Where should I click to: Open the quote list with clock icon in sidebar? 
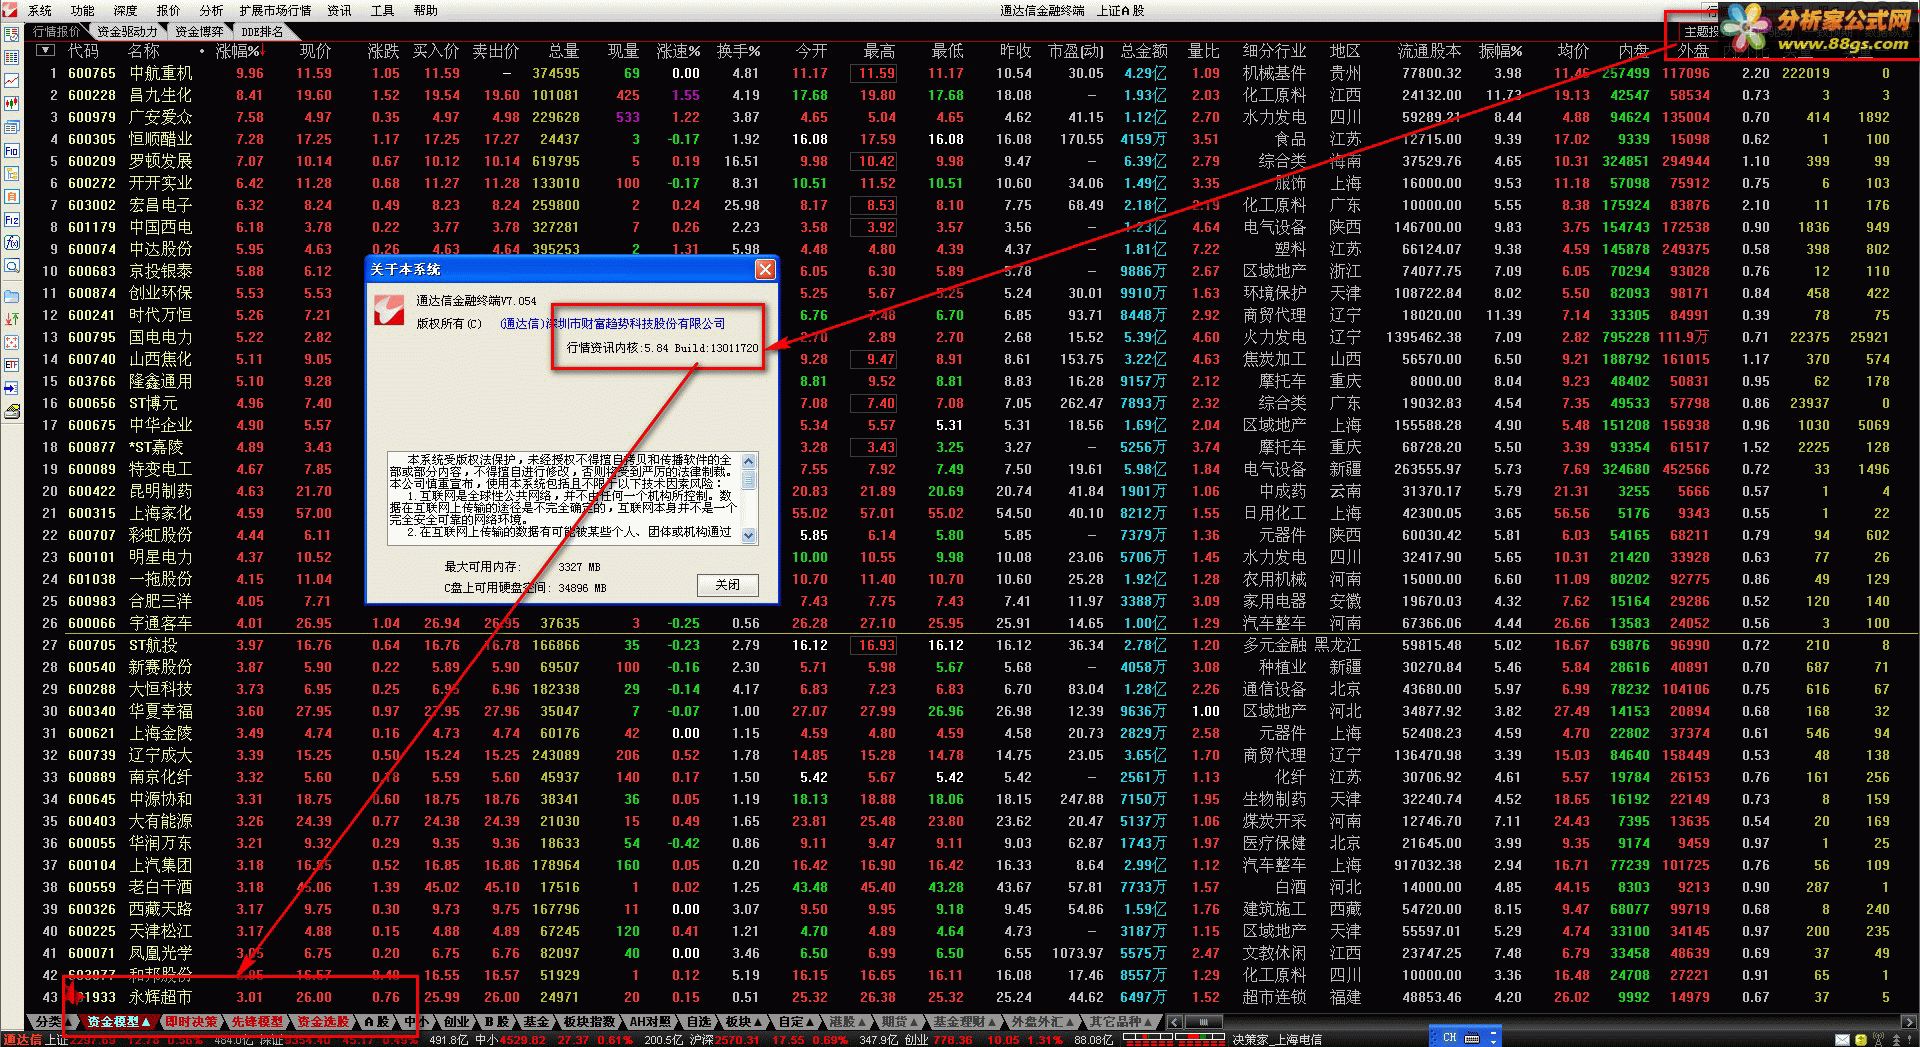[x=12, y=34]
